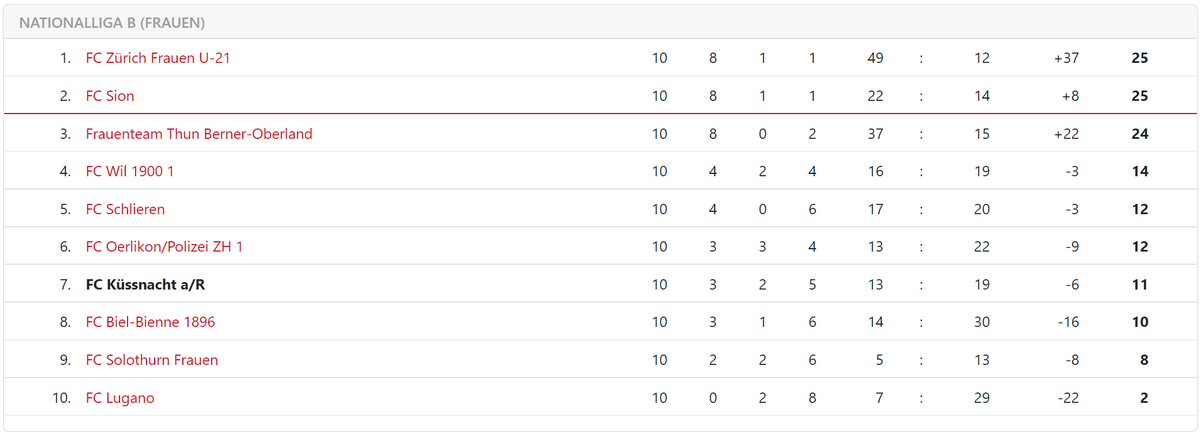
Task: Click rank number 10. in the table
Action: 62,398
